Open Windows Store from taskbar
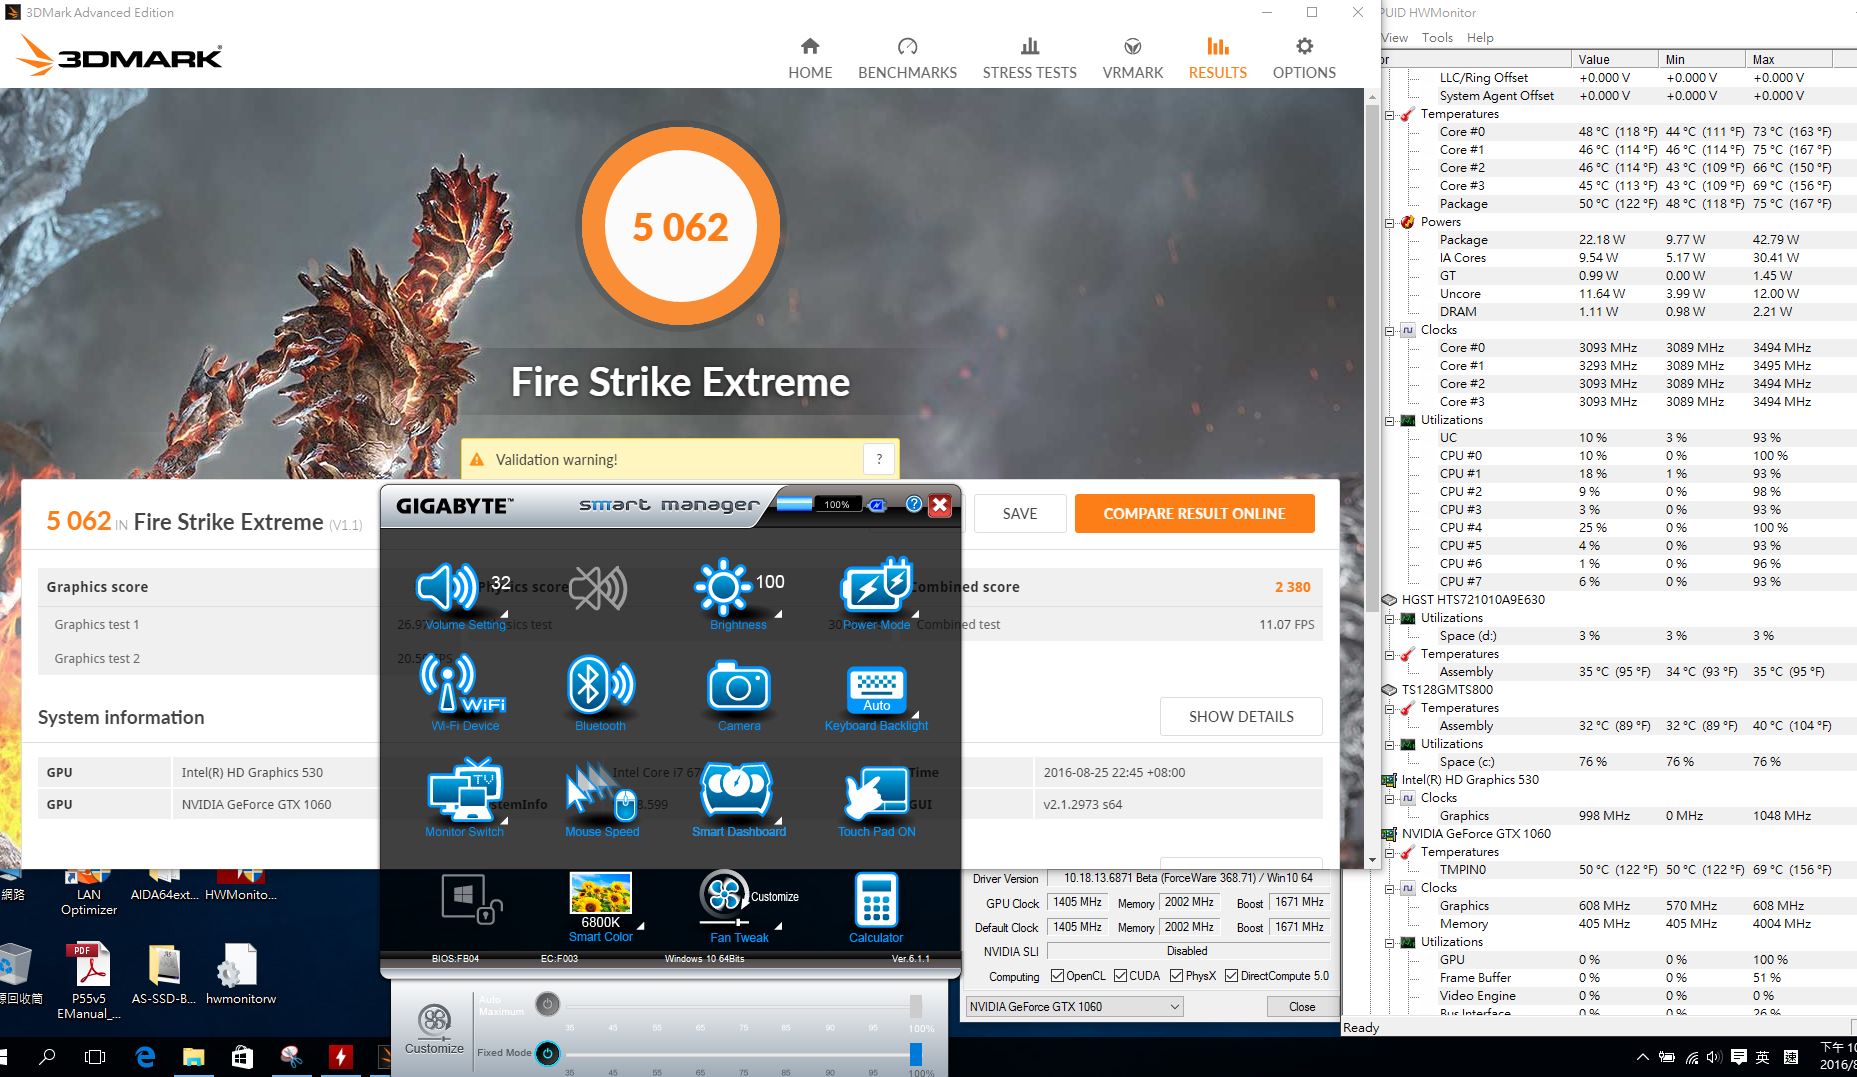This screenshot has width=1857, height=1077. click(x=242, y=1057)
